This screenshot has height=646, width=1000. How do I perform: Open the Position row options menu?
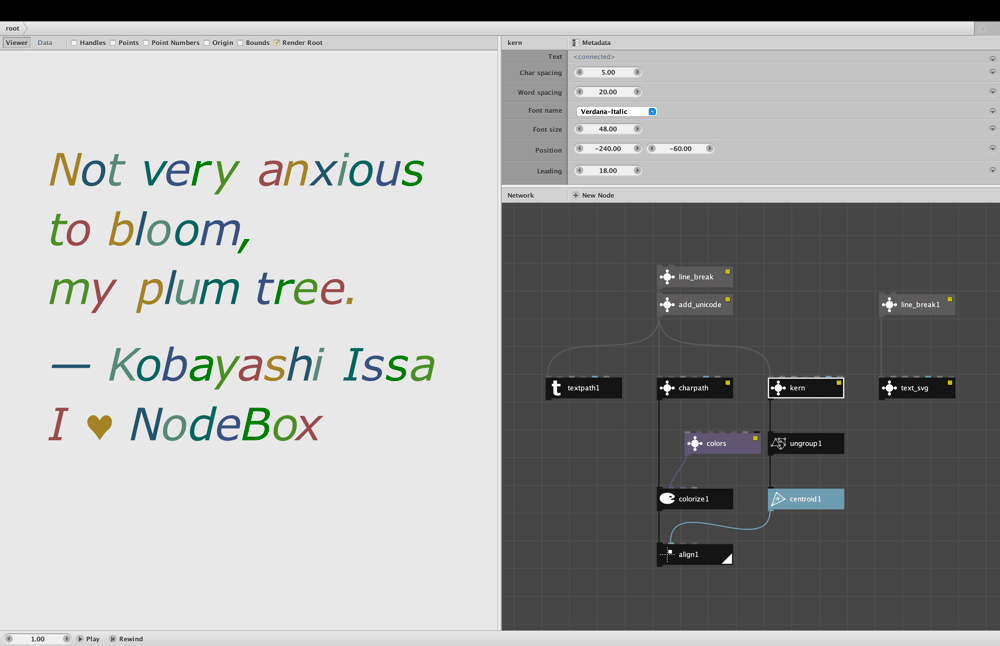(x=992, y=149)
